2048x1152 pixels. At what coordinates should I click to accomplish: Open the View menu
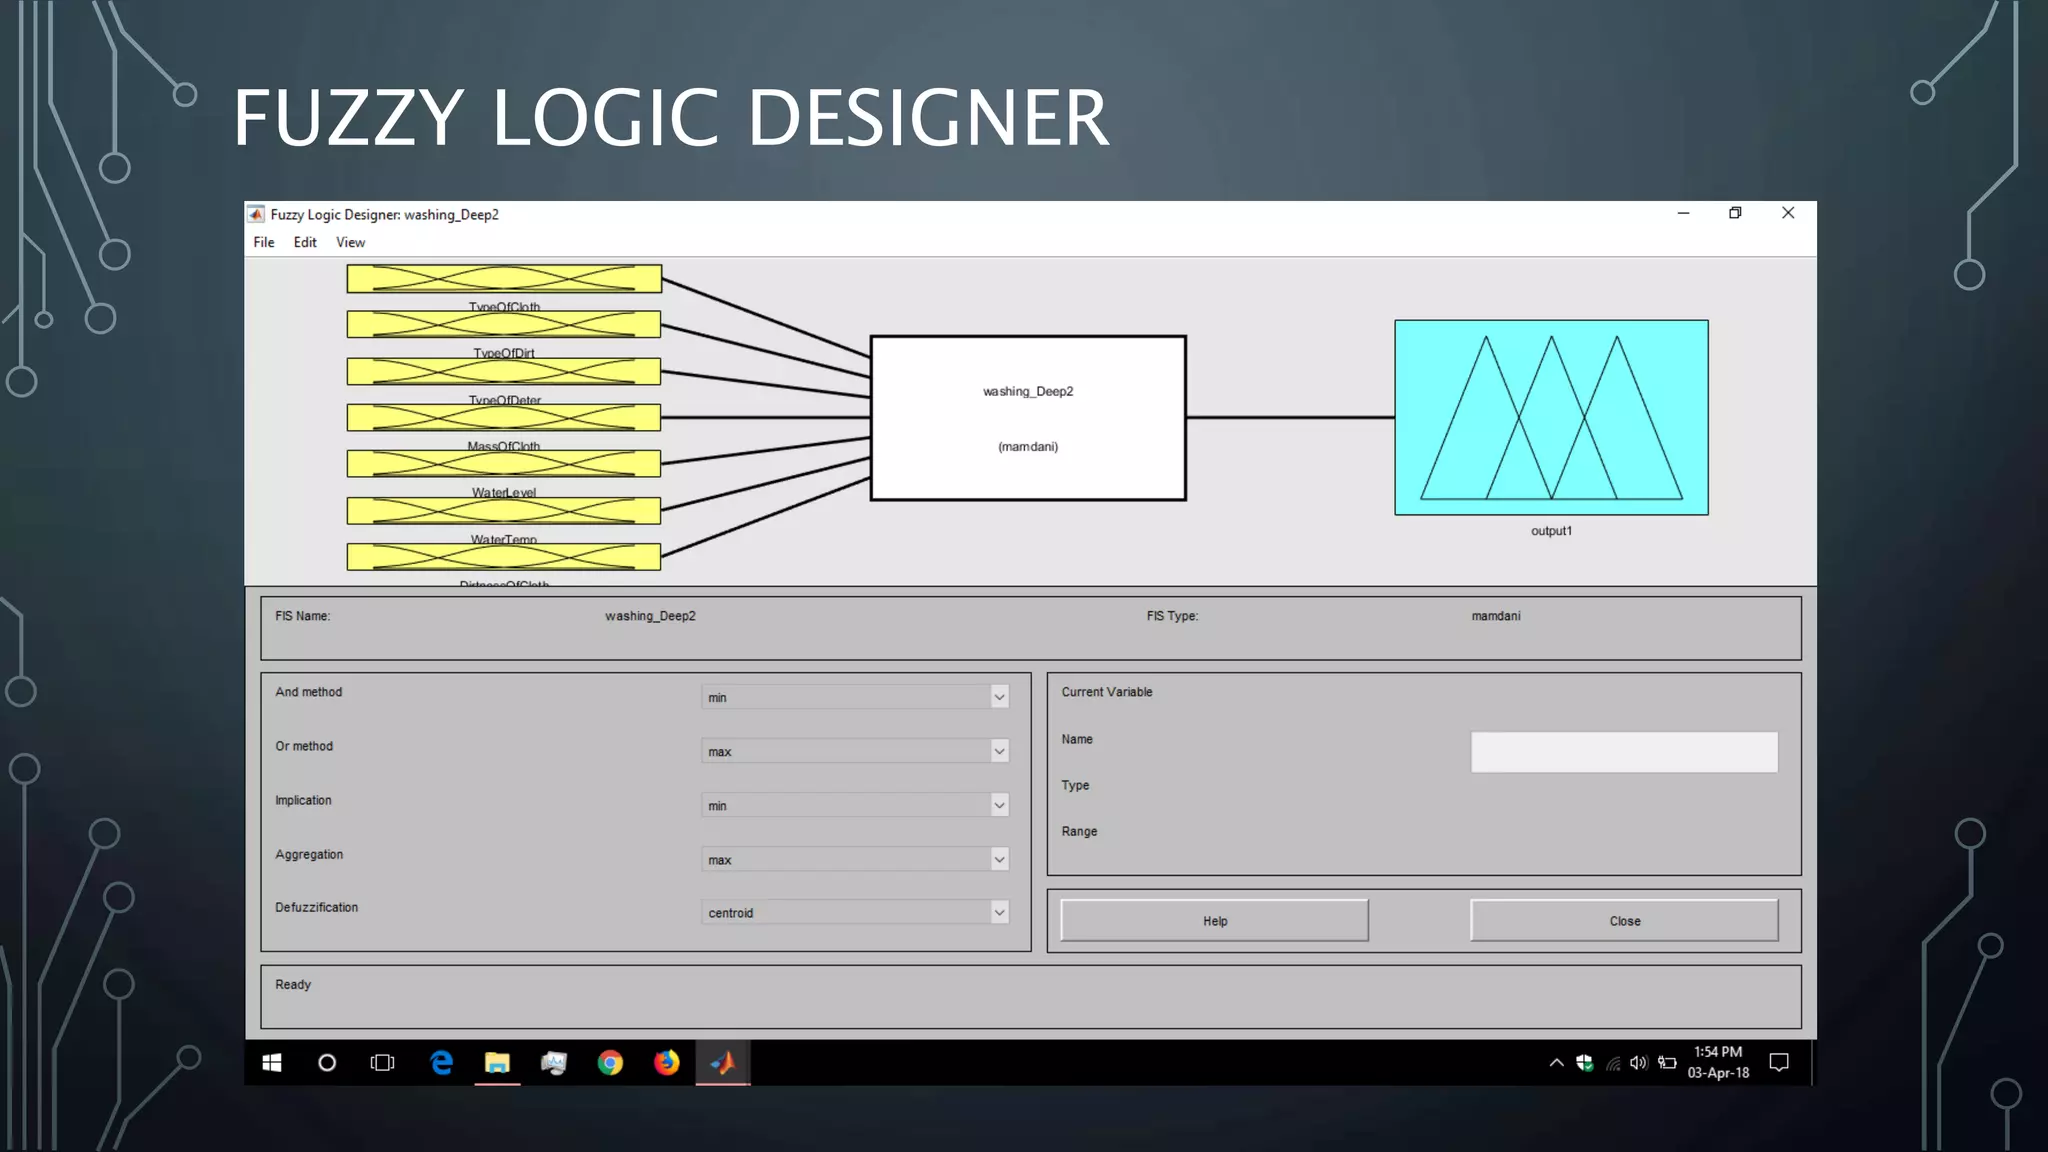[350, 242]
